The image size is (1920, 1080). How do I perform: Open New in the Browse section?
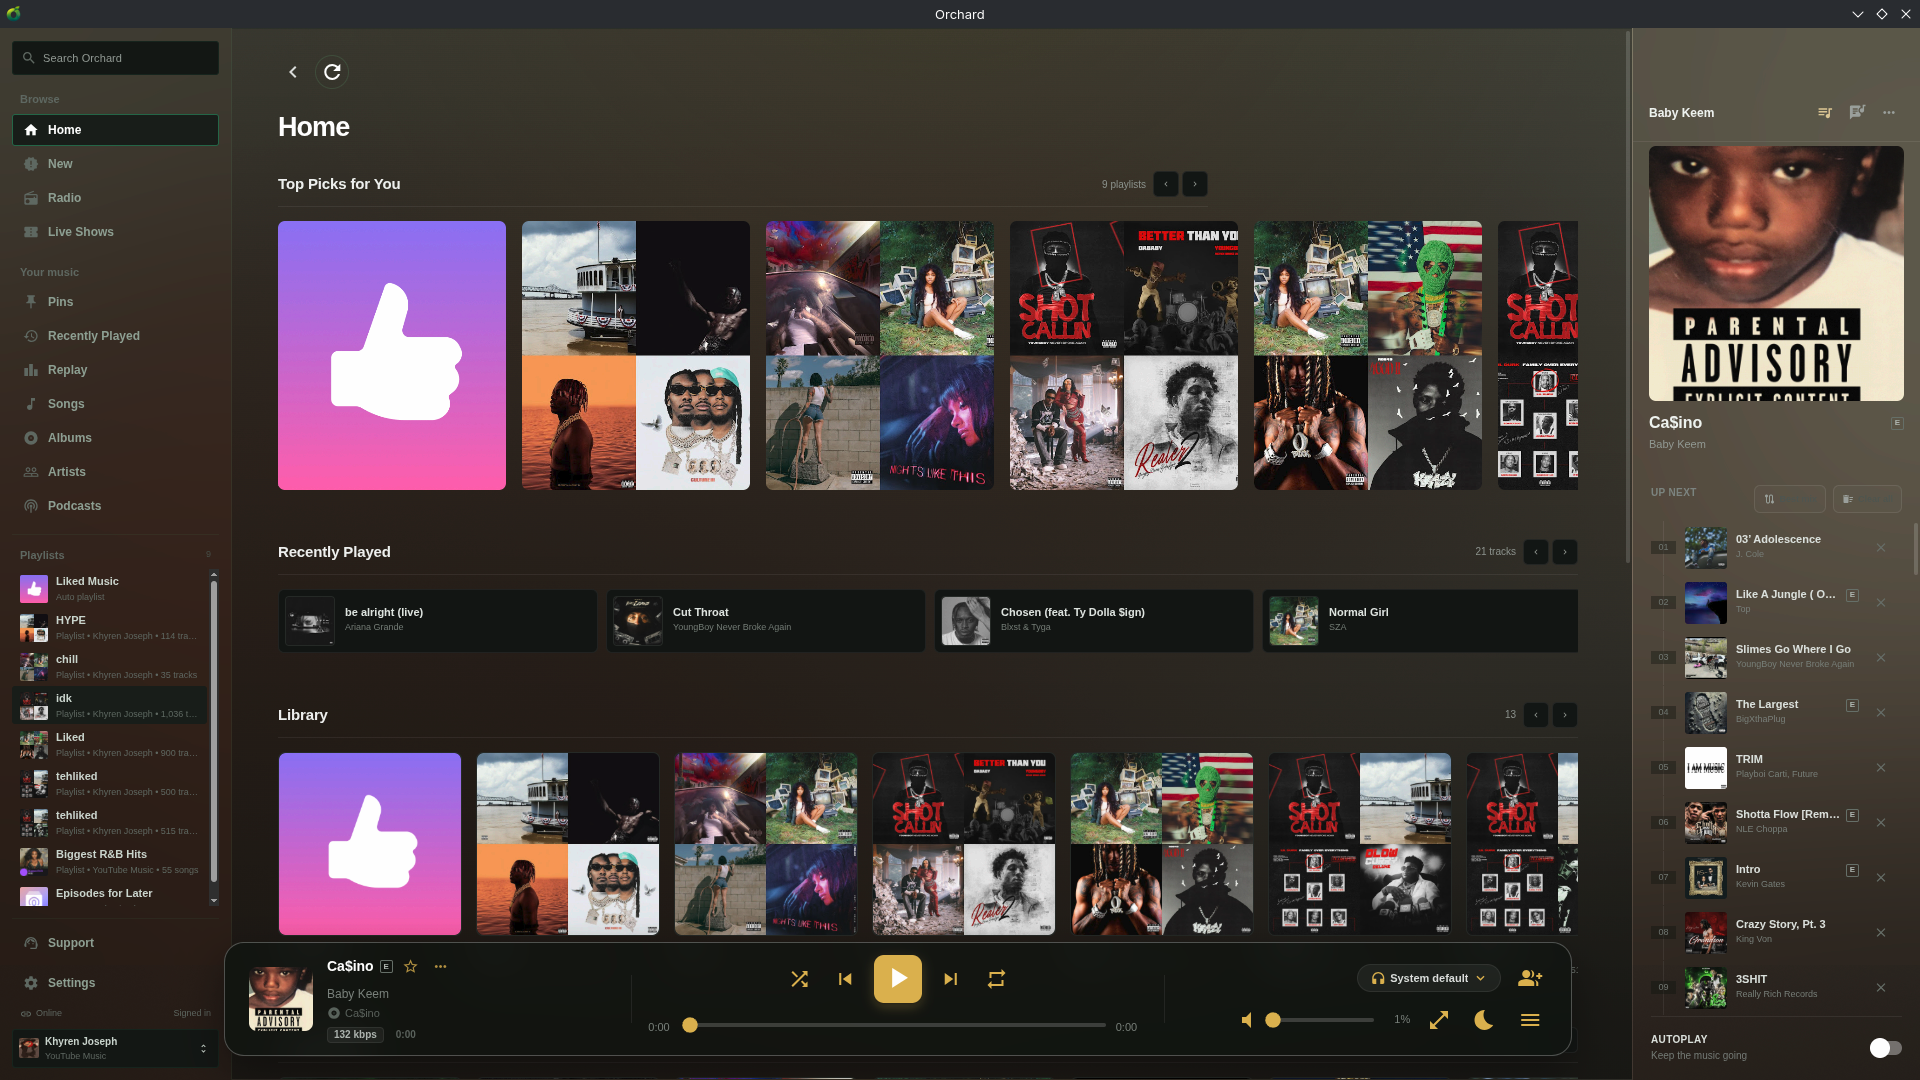115,164
